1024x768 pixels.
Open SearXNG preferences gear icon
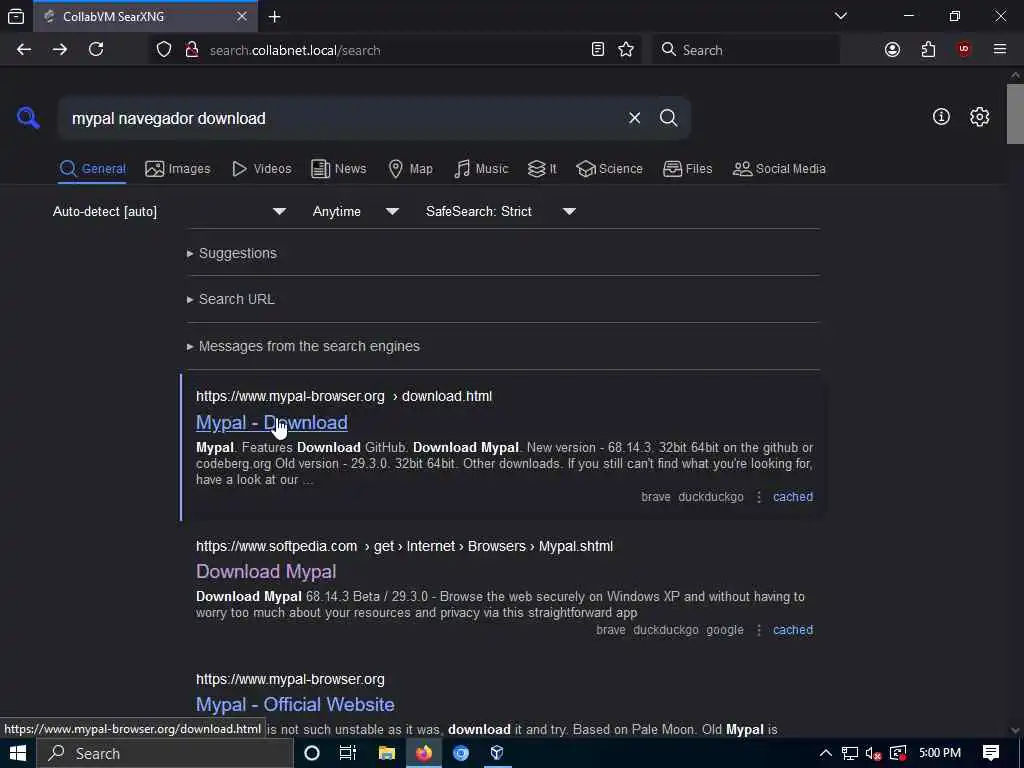click(979, 117)
